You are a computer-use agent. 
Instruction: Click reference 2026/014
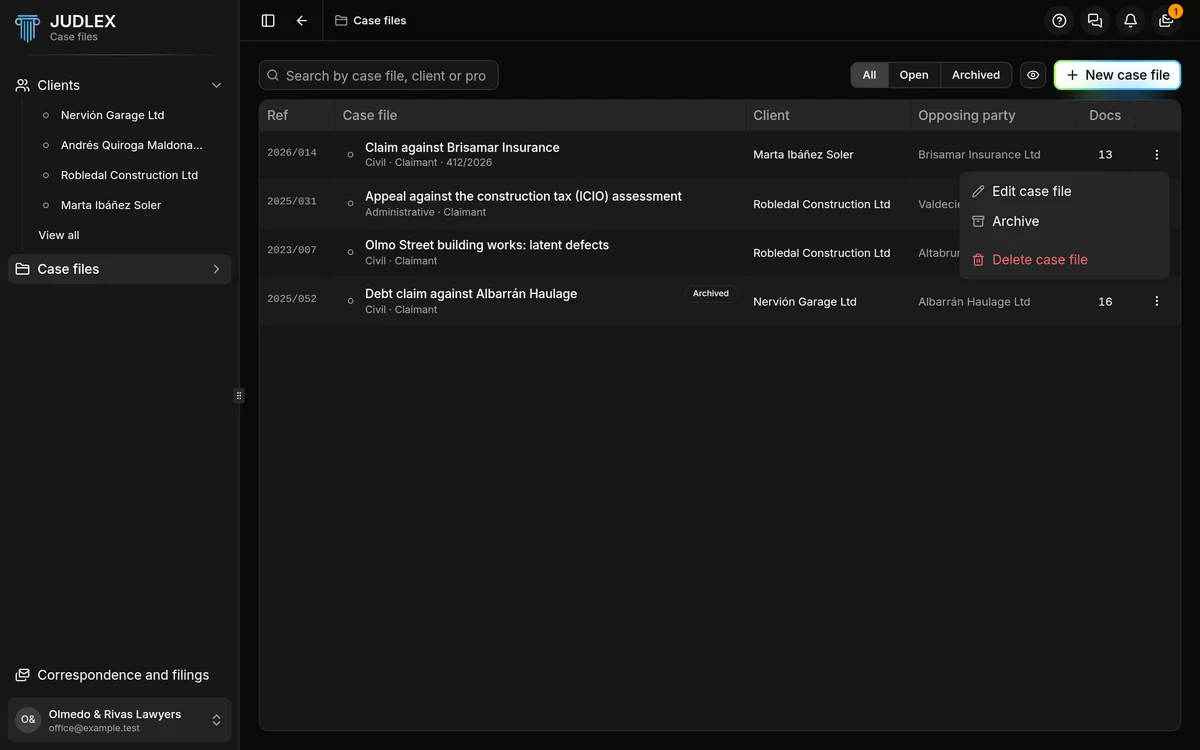point(292,153)
